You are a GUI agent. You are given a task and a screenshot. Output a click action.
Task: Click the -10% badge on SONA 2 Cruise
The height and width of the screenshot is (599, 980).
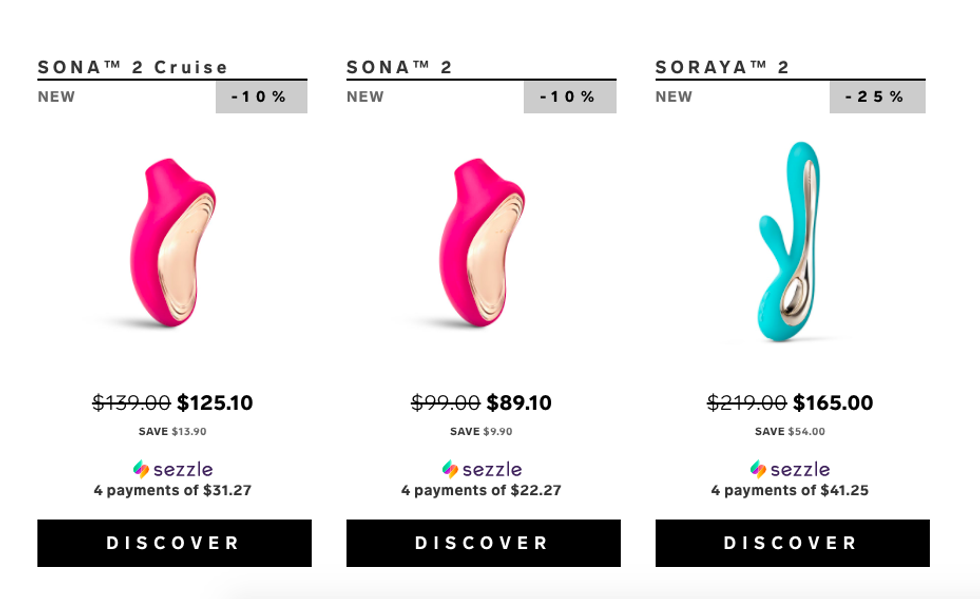tap(261, 97)
